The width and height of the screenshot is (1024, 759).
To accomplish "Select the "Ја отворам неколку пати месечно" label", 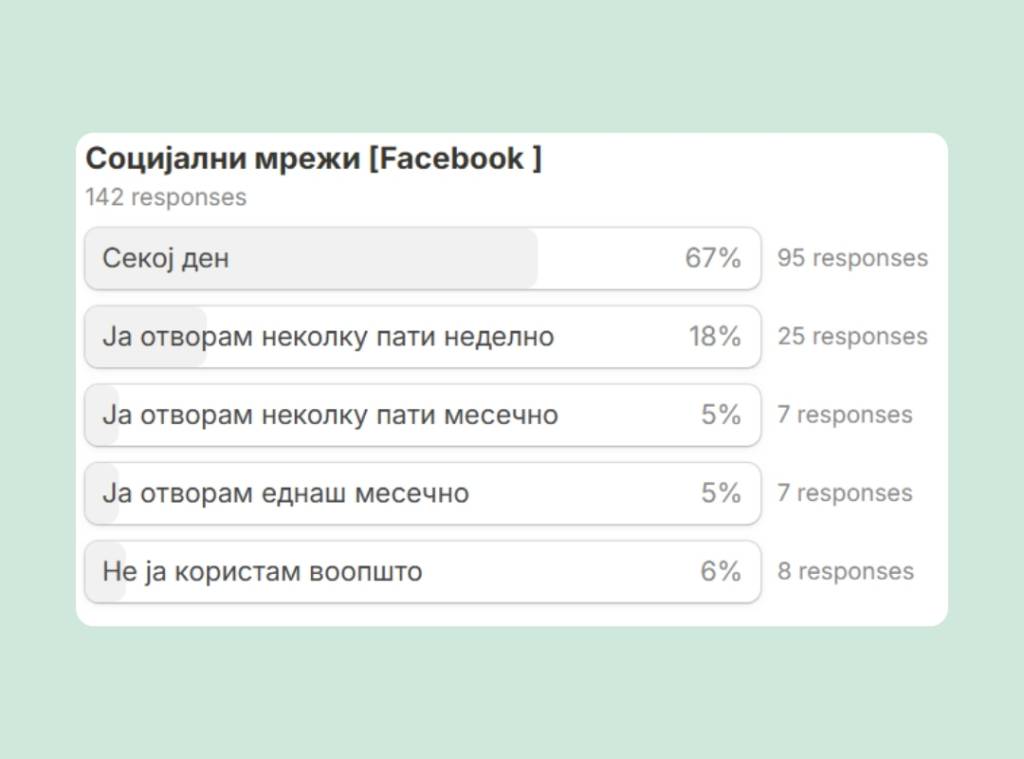I will [x=330, y=415].
